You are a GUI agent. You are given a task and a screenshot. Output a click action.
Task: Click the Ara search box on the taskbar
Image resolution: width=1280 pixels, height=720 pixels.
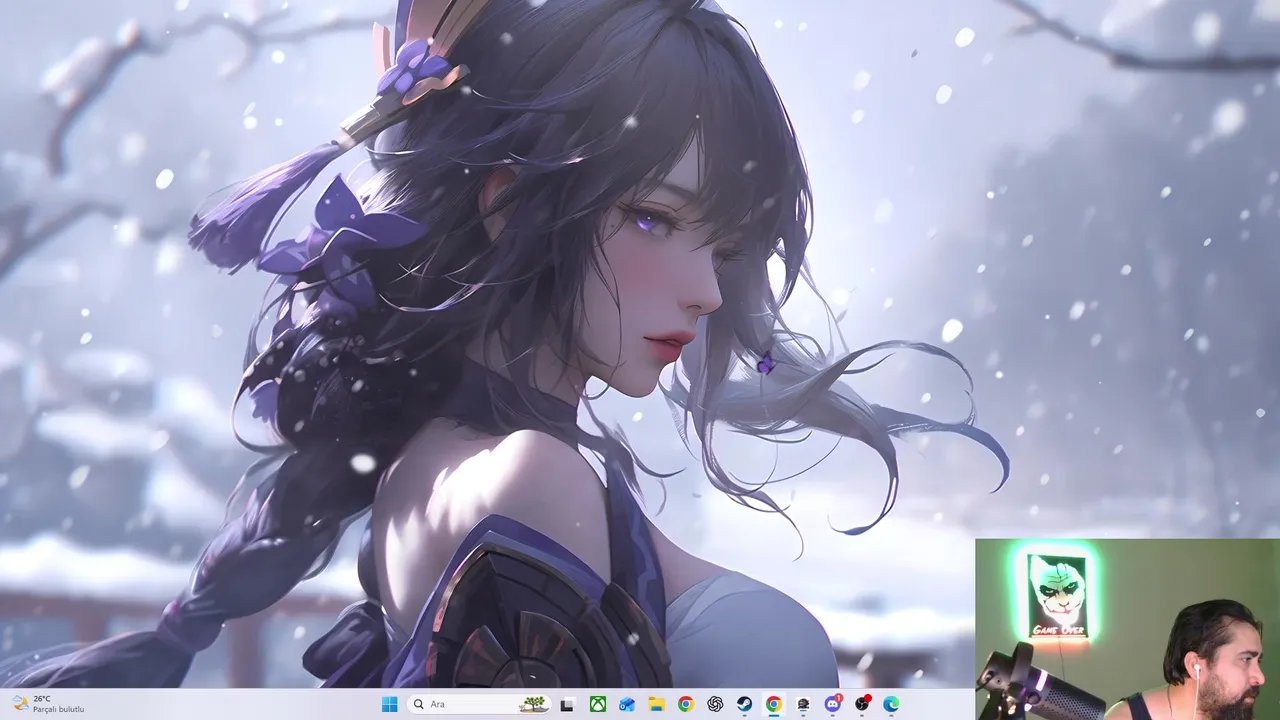click(x=479, y=704)
